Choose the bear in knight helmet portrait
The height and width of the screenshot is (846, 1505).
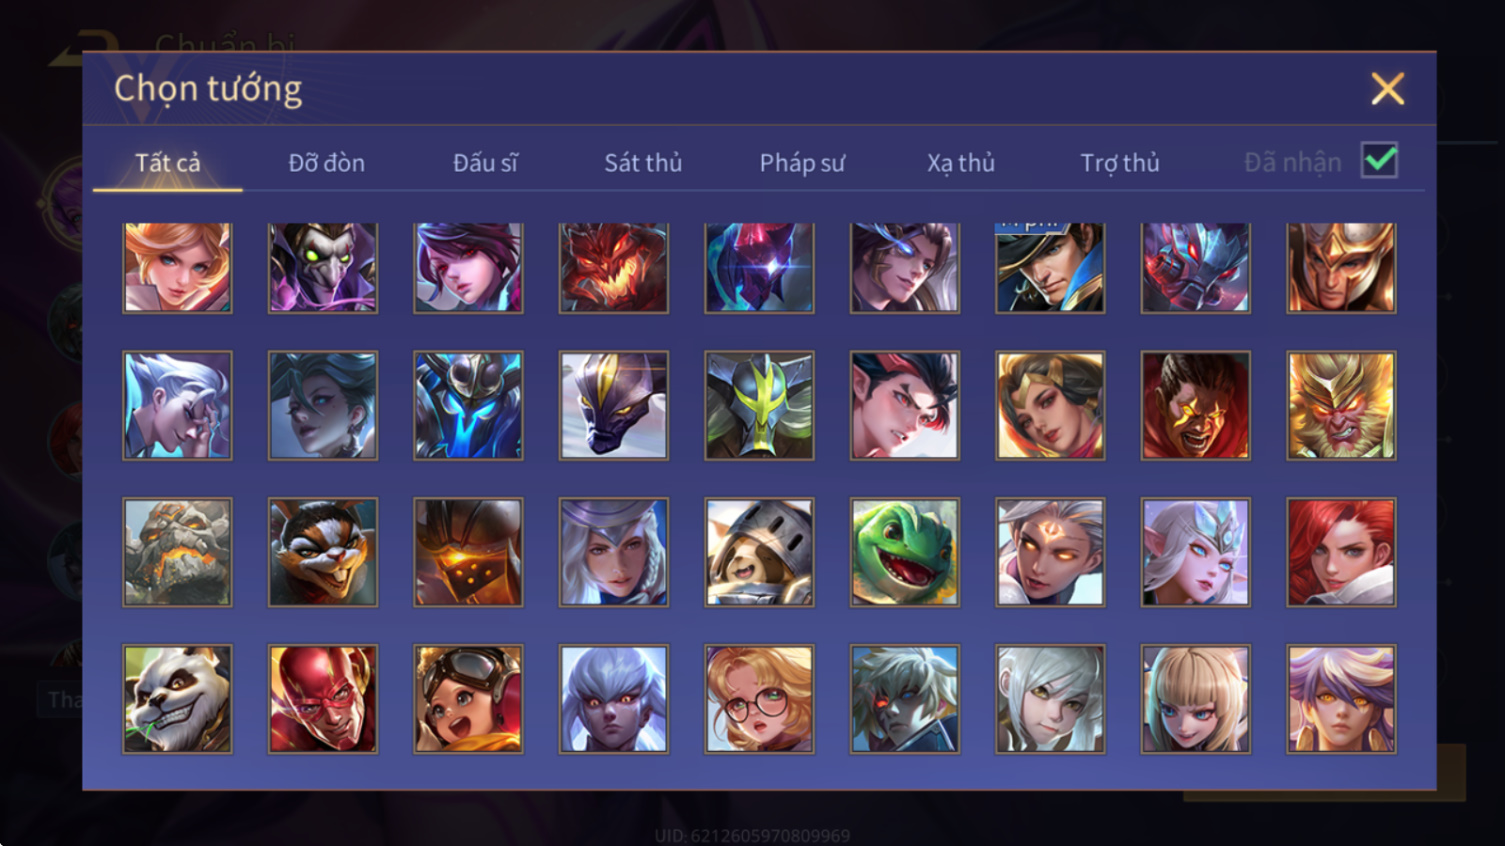click(759, 552)
